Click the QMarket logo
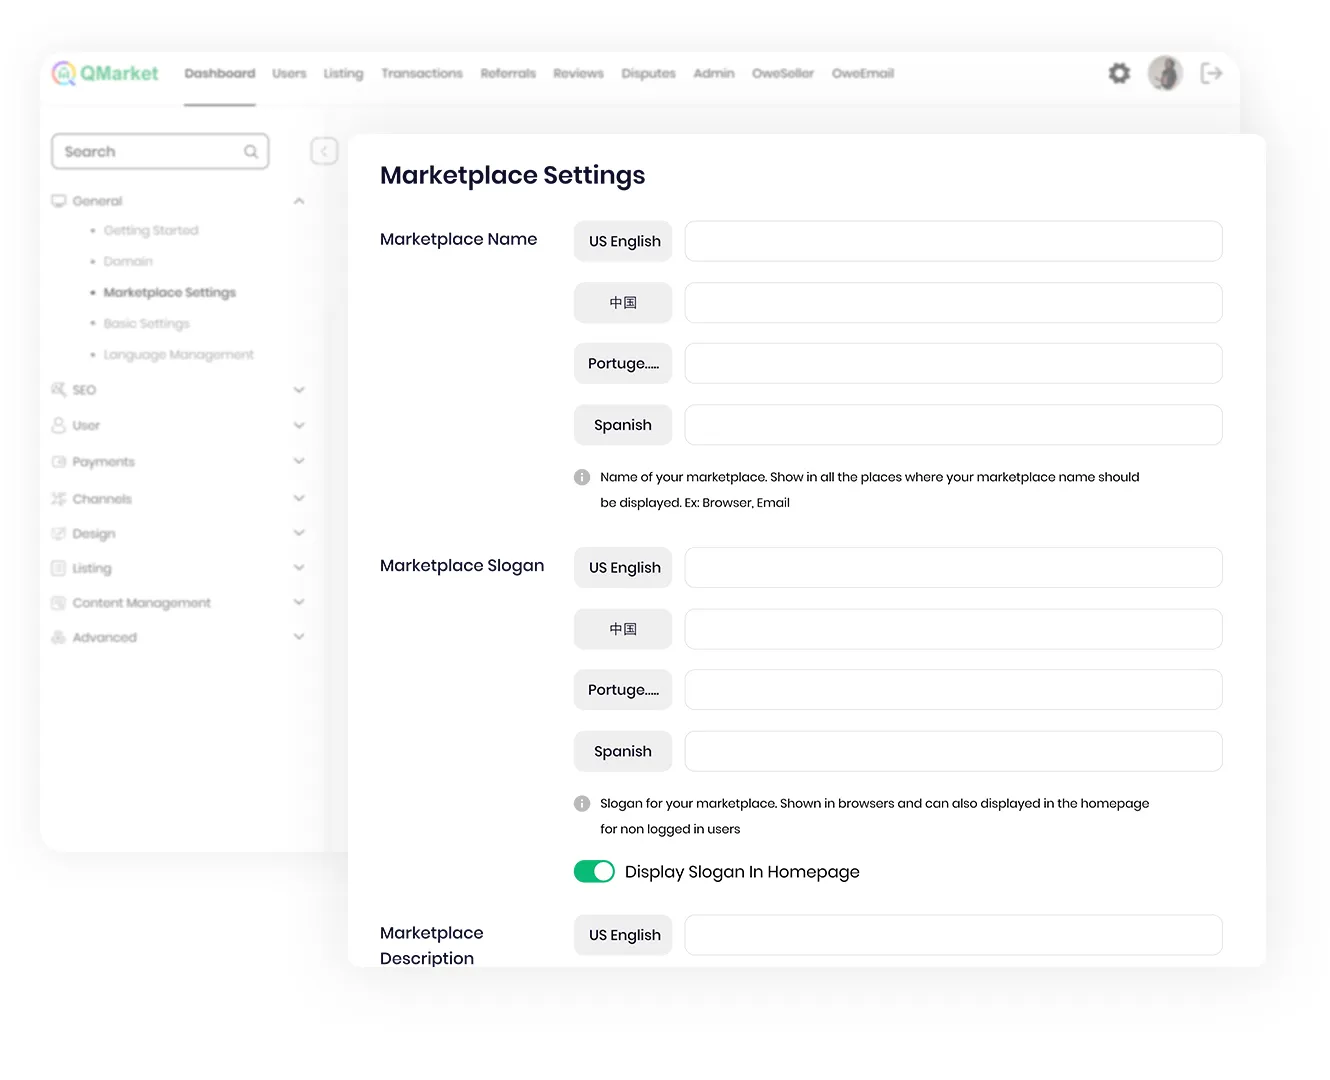This screenshot has width=1330, height=1080. [x=105, y=73]
